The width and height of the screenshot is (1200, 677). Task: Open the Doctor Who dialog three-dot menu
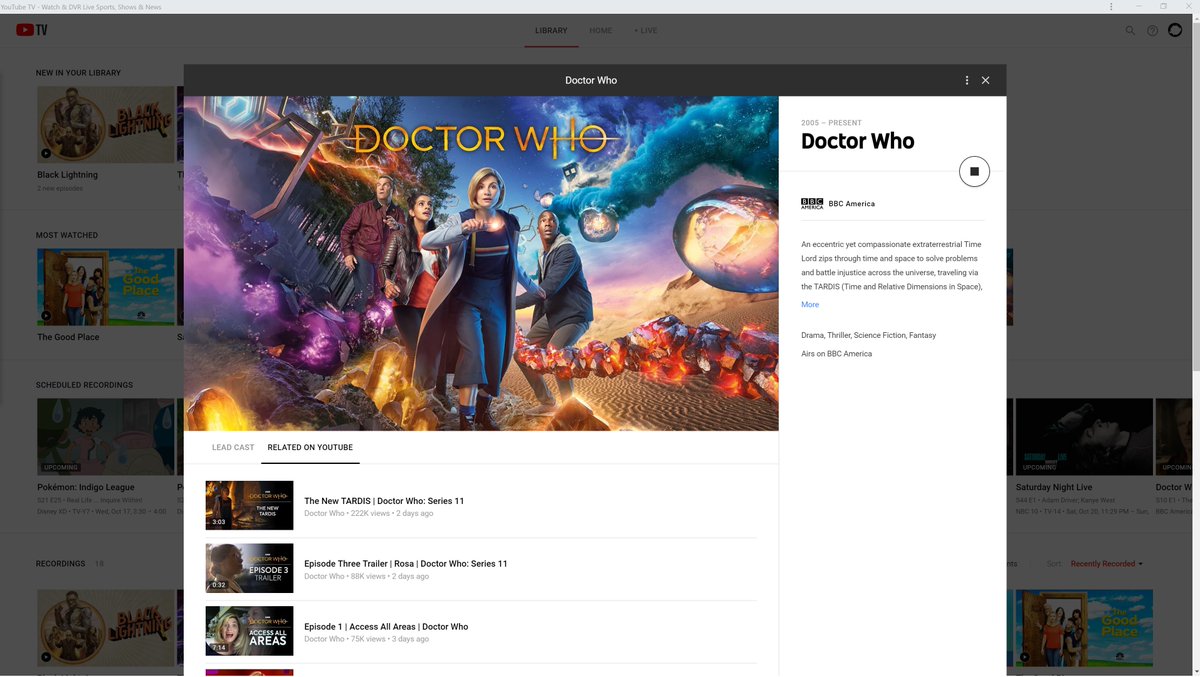click(967, 80)
